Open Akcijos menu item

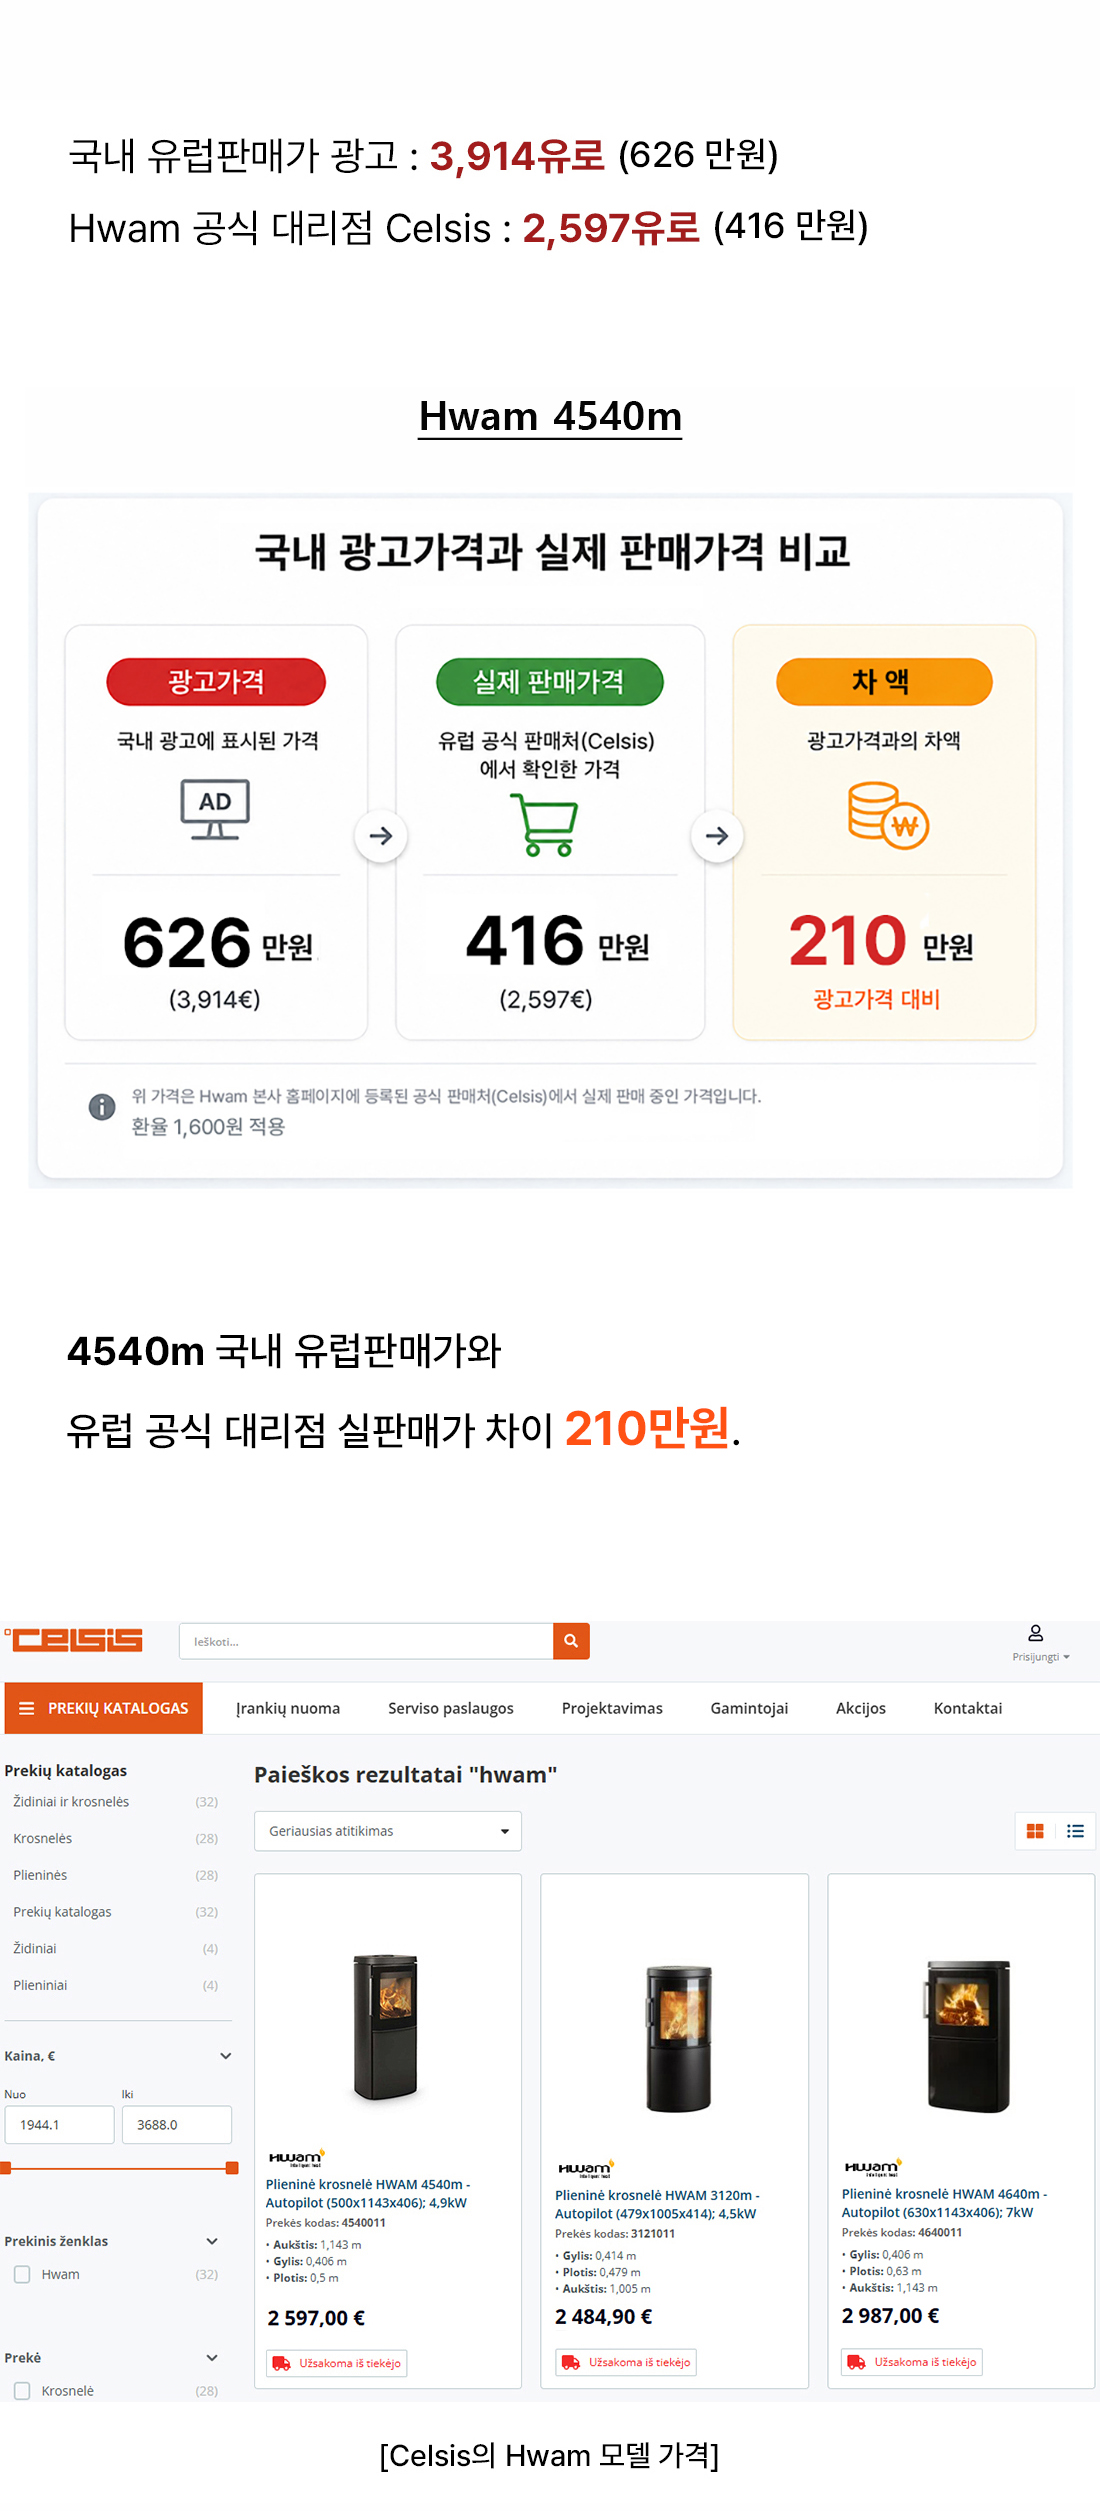[x=861, y=1708]
